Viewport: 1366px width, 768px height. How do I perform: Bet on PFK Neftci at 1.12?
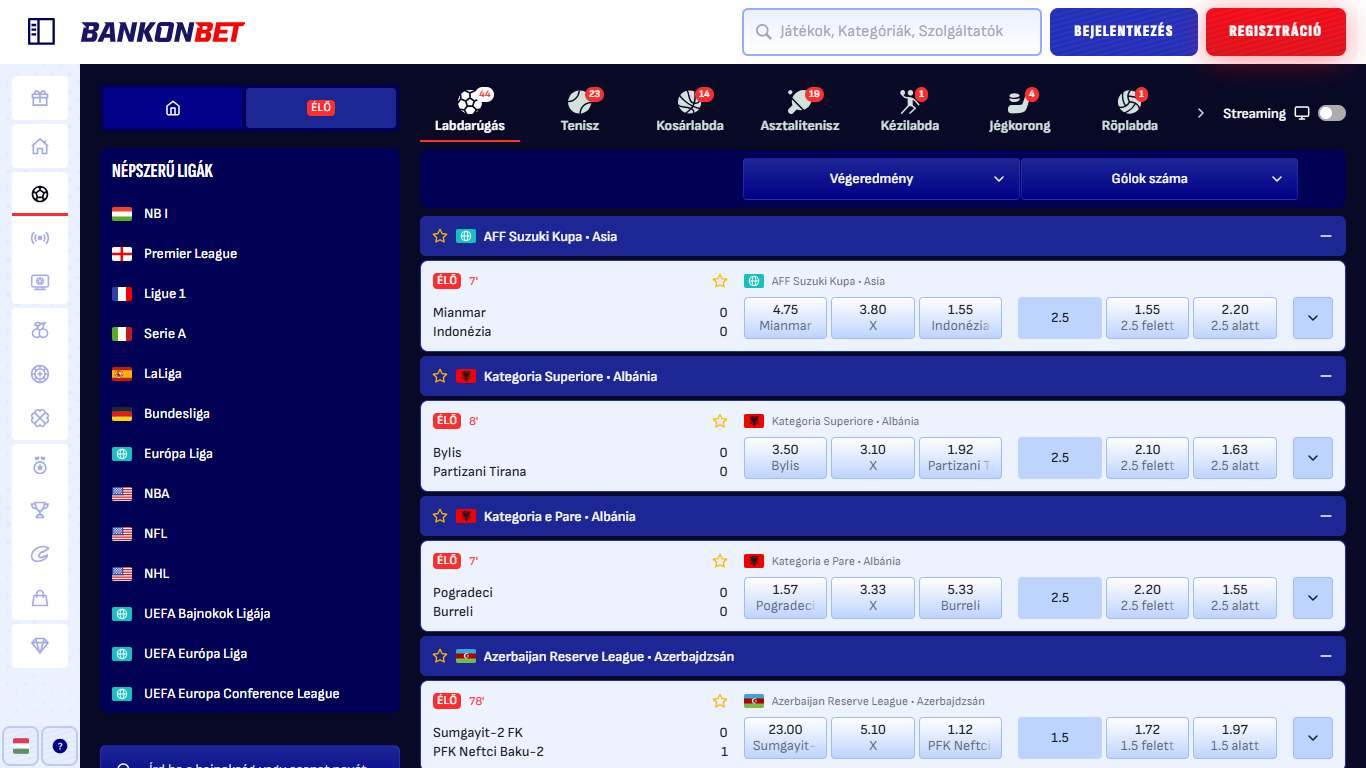[960, 738]
